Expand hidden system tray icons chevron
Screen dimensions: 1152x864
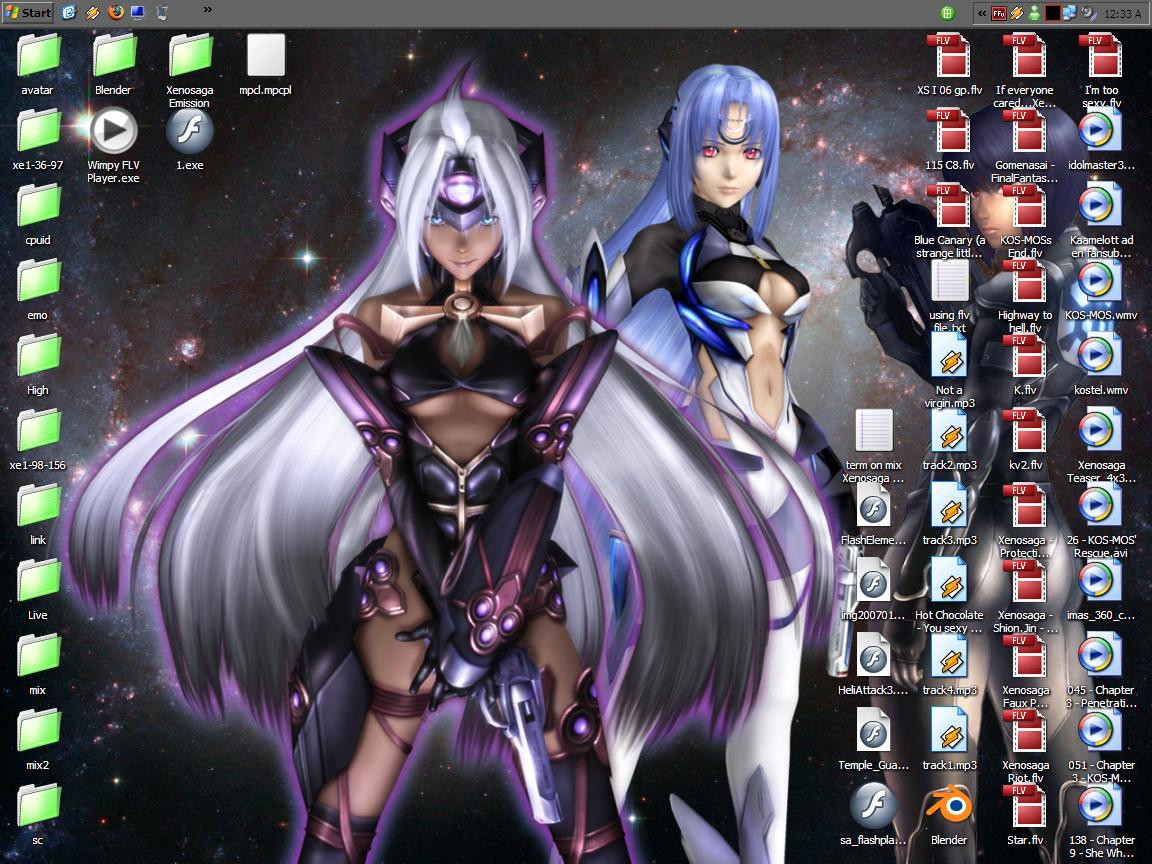(982, 13)
